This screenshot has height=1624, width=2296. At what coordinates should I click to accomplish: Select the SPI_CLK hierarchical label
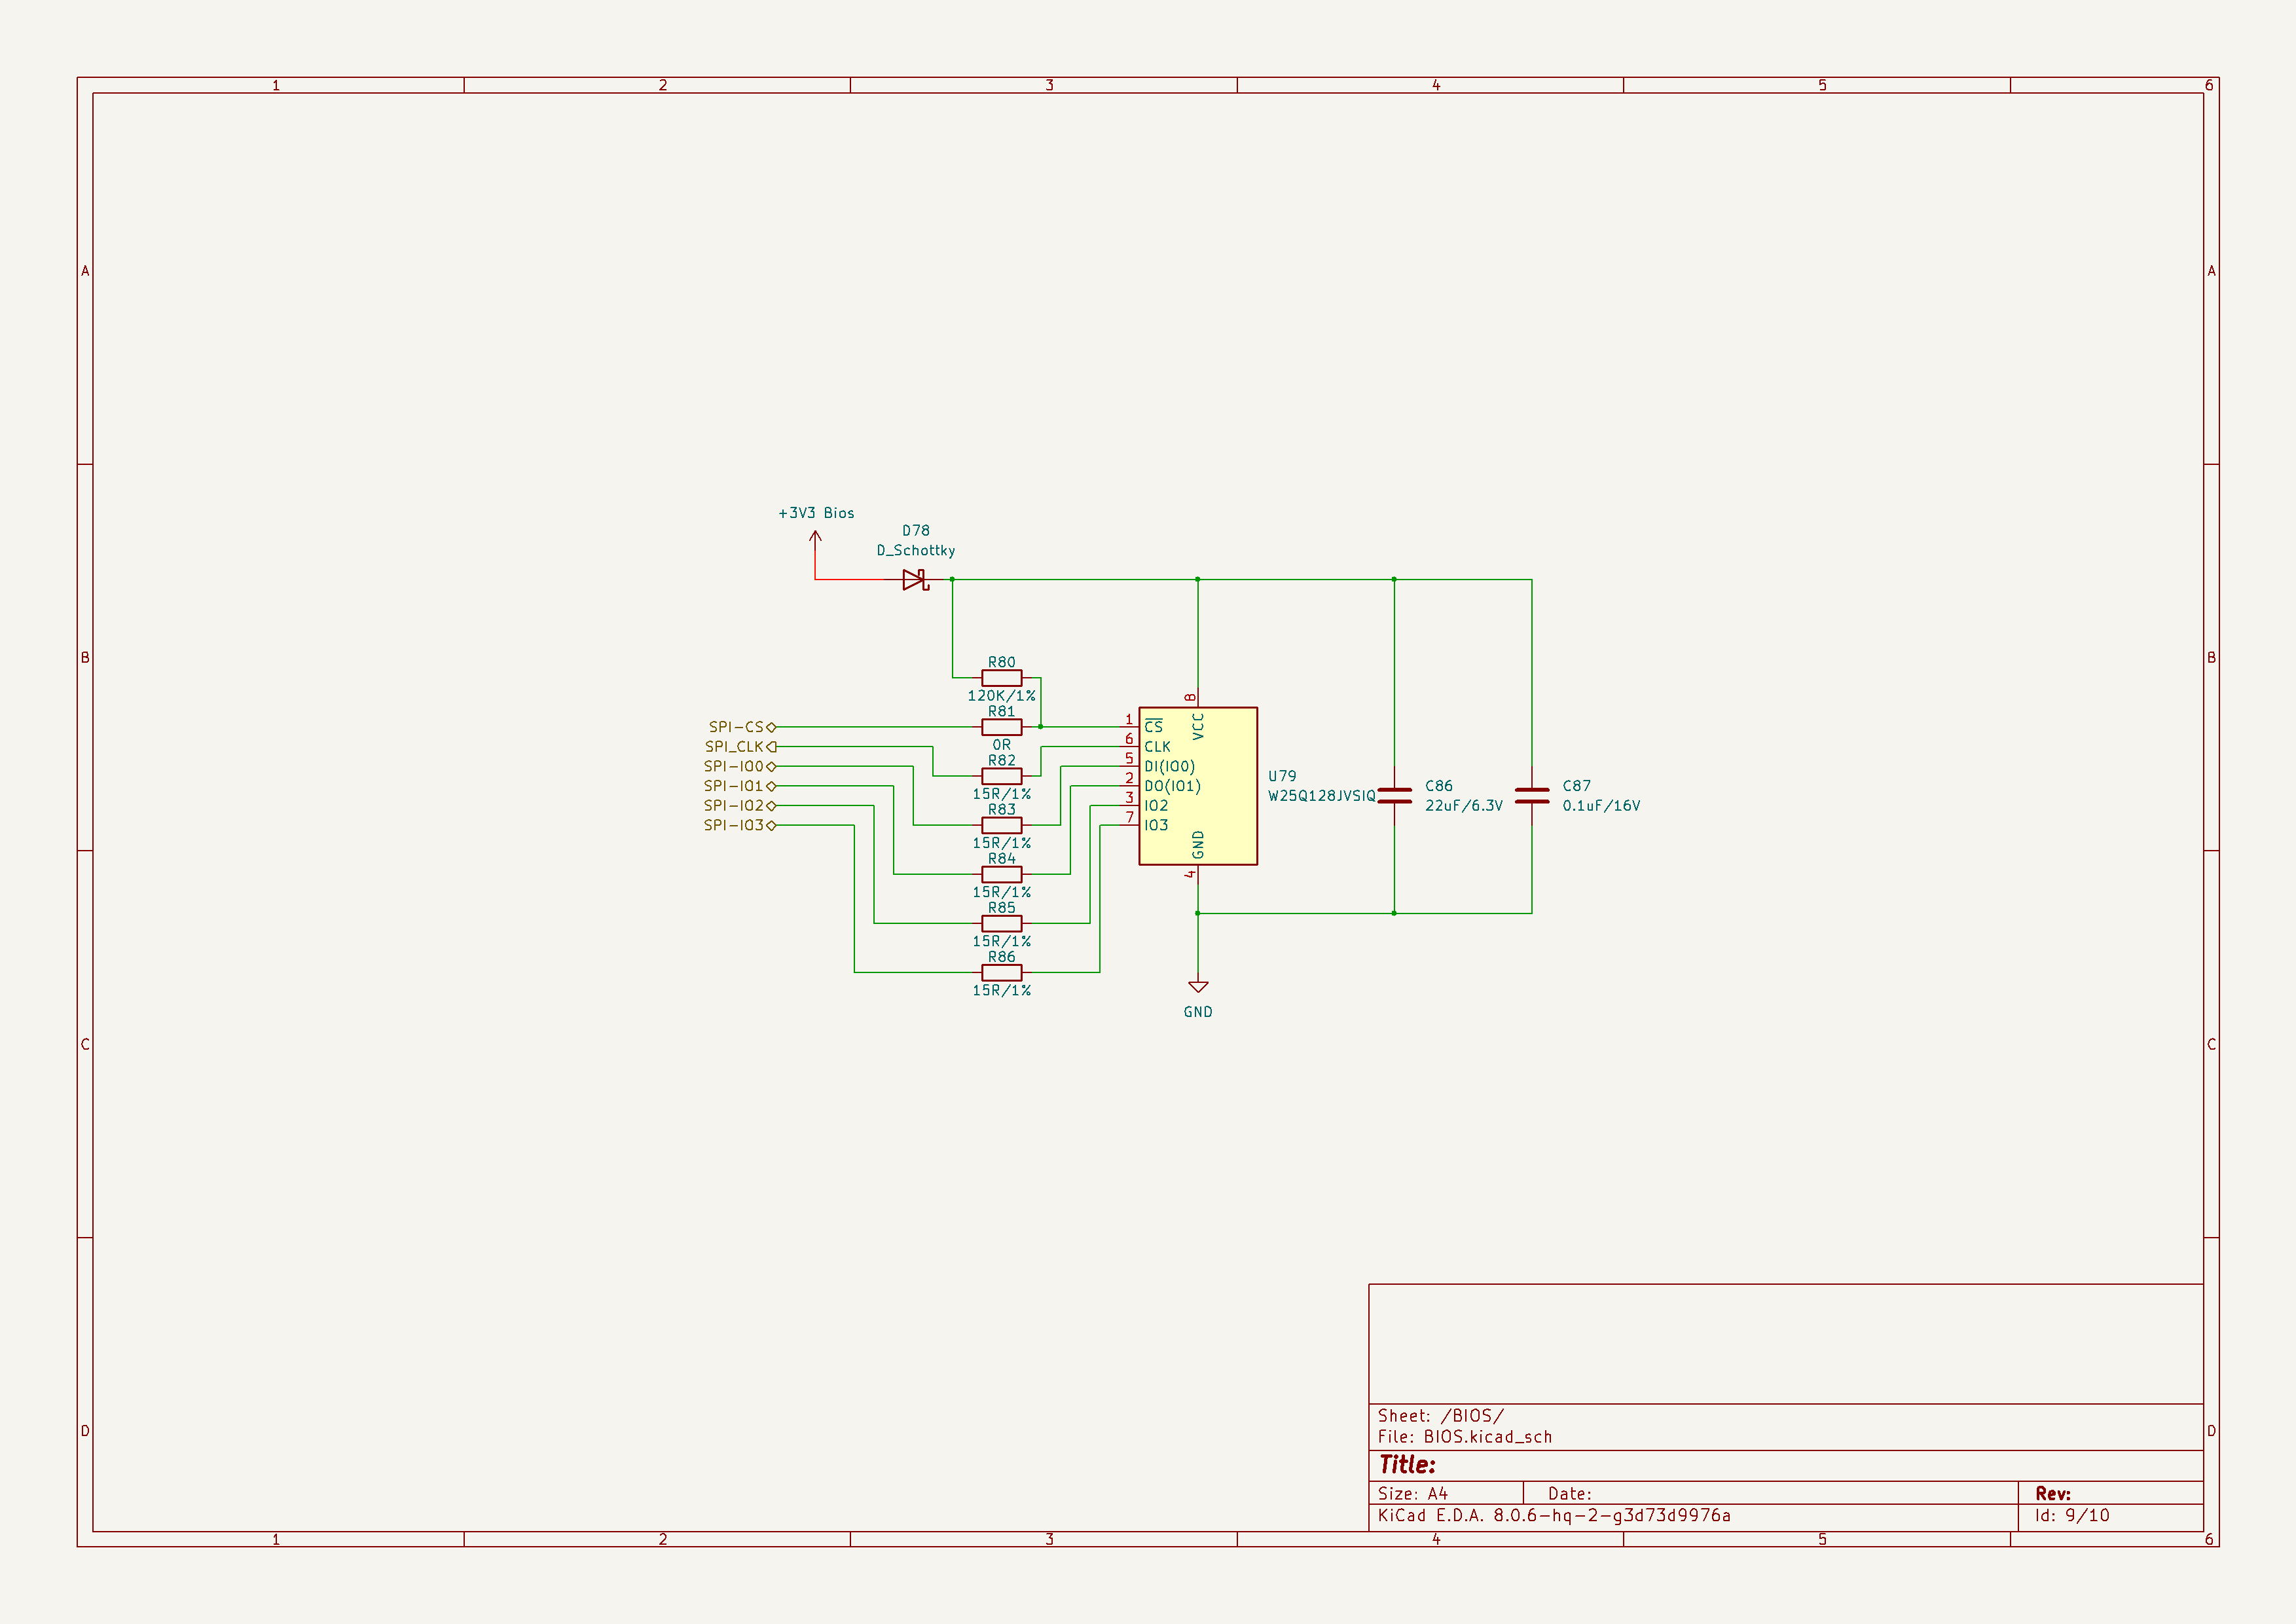[x=736, y=747]
